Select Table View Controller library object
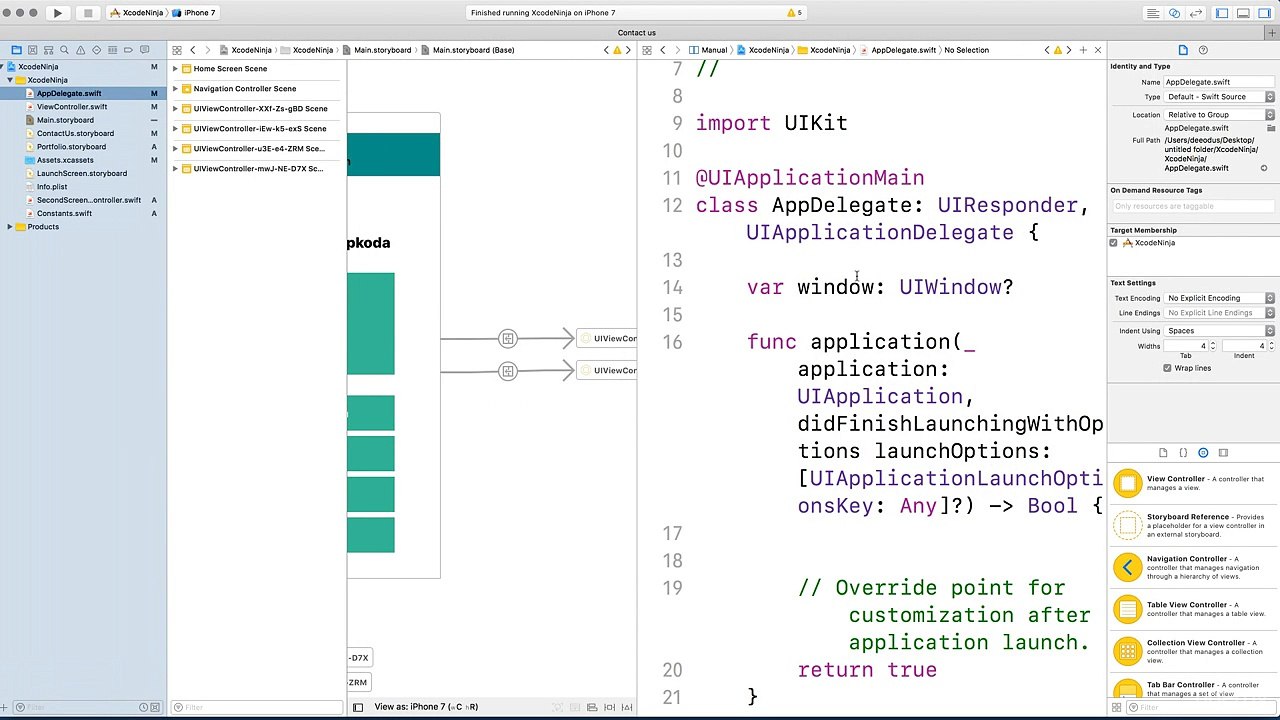The image size is (1280, 720). [1192, 609]
